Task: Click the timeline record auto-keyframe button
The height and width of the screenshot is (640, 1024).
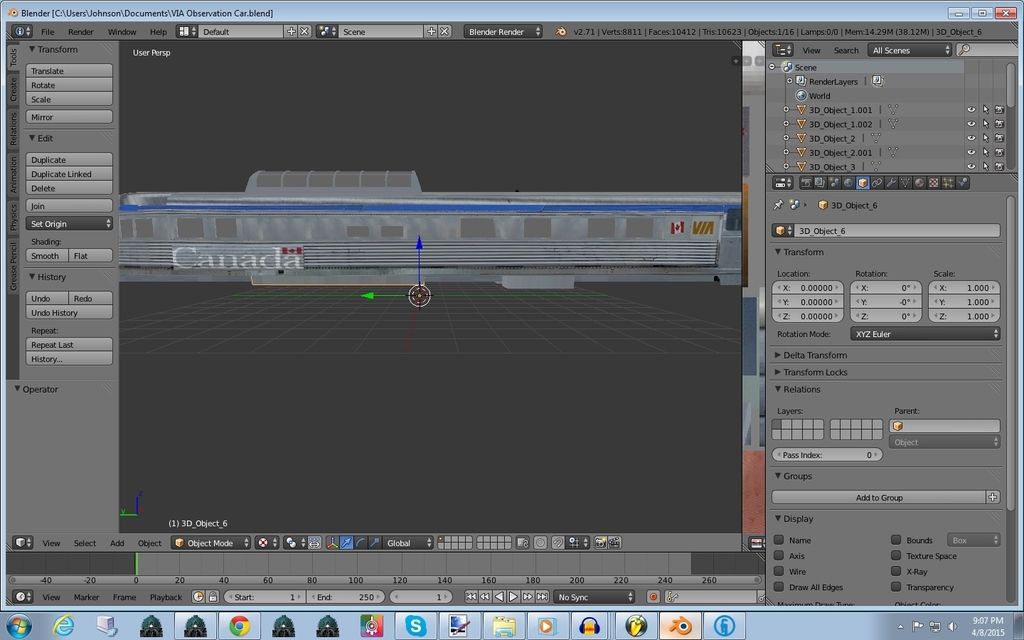Action: [x=652, y=597]
